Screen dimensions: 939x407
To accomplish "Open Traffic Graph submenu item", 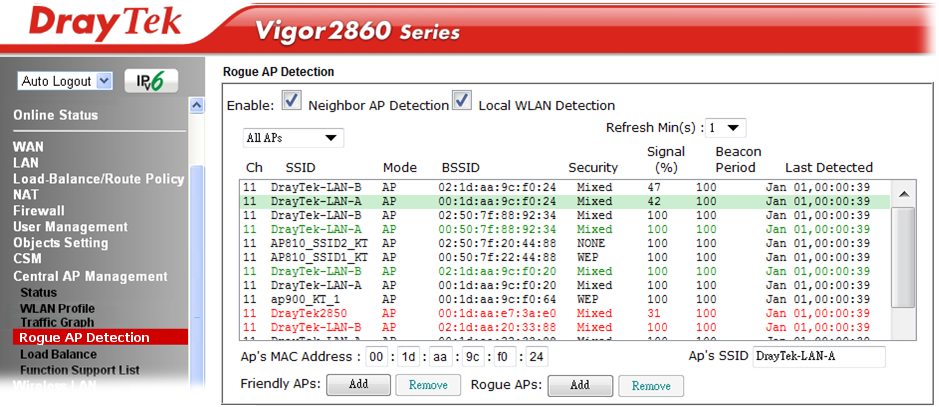I will pyautogui.click(x=57, y=323).
